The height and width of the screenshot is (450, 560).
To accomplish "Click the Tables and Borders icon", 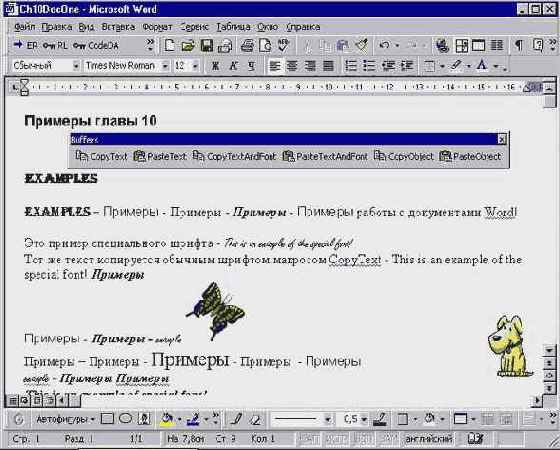I will [461, 45].
